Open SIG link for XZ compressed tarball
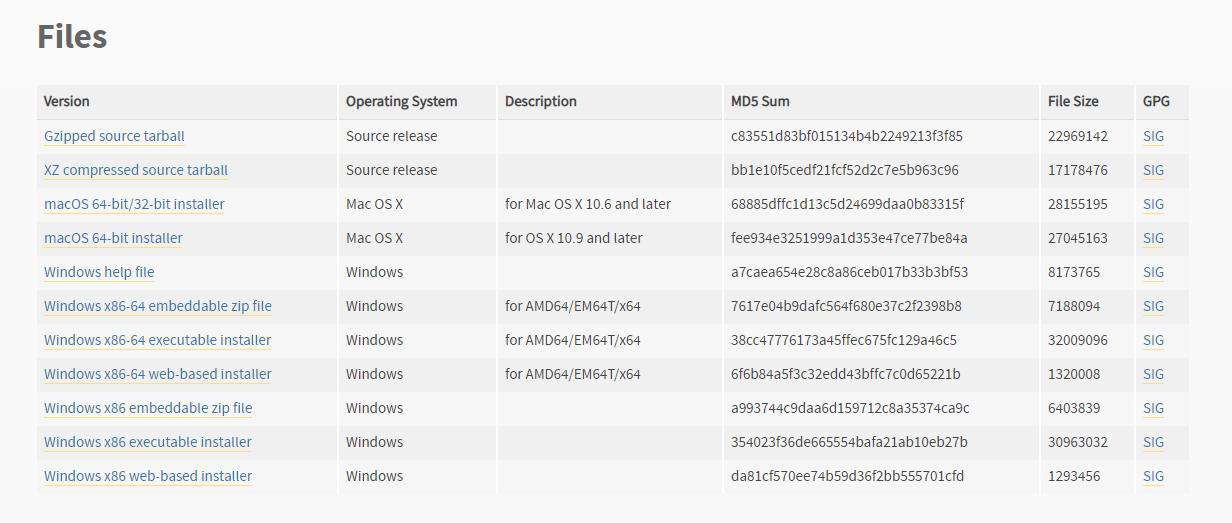Image resolution: width=1232 pixels, height=523 pixels. [x=1153, y=170]
